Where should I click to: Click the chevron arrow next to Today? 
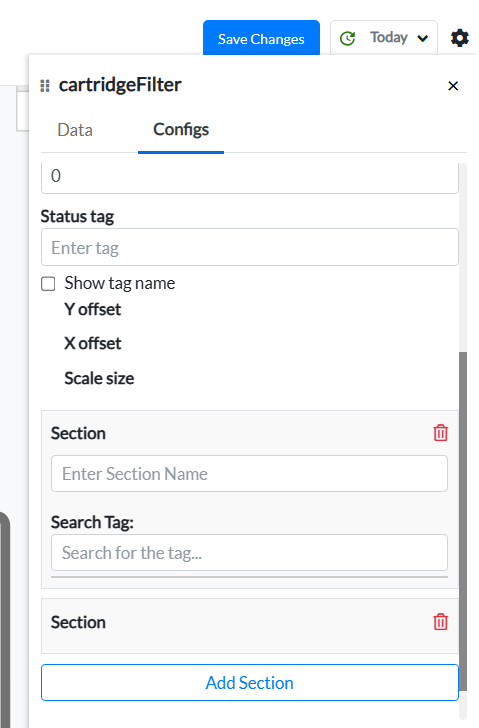click(x=422, y=39)
